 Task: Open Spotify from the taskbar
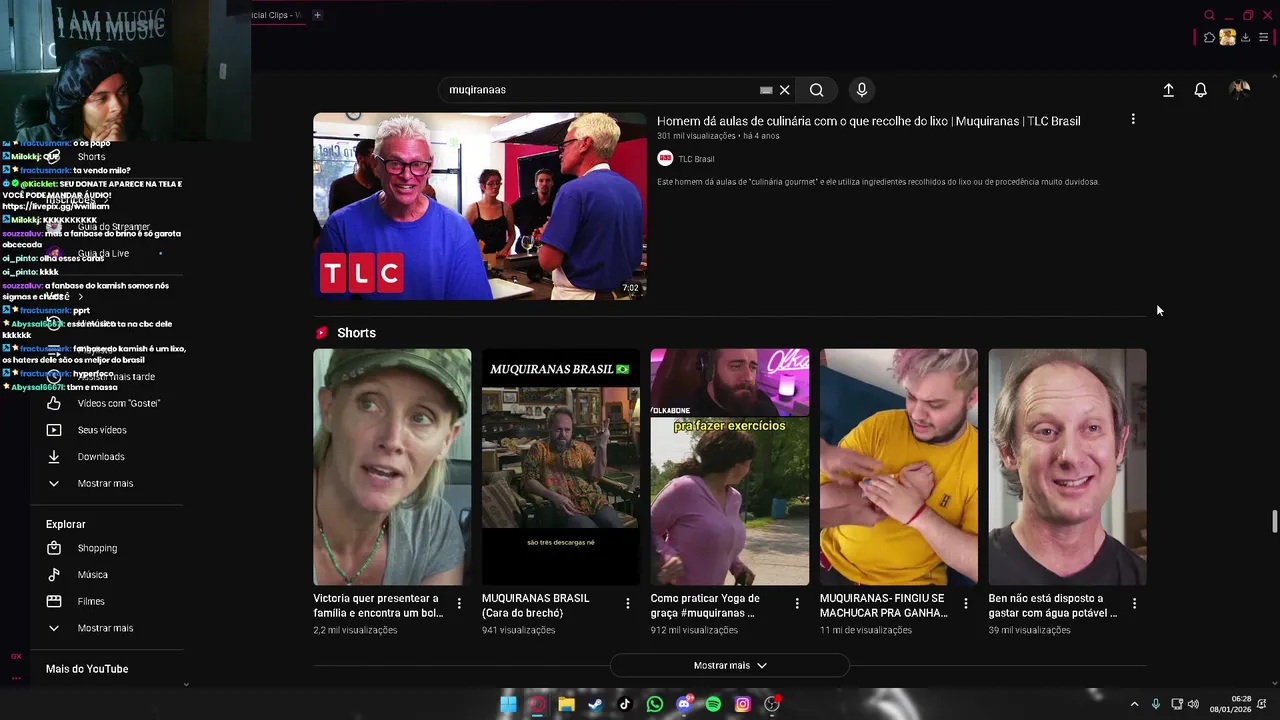coord(713,704)
